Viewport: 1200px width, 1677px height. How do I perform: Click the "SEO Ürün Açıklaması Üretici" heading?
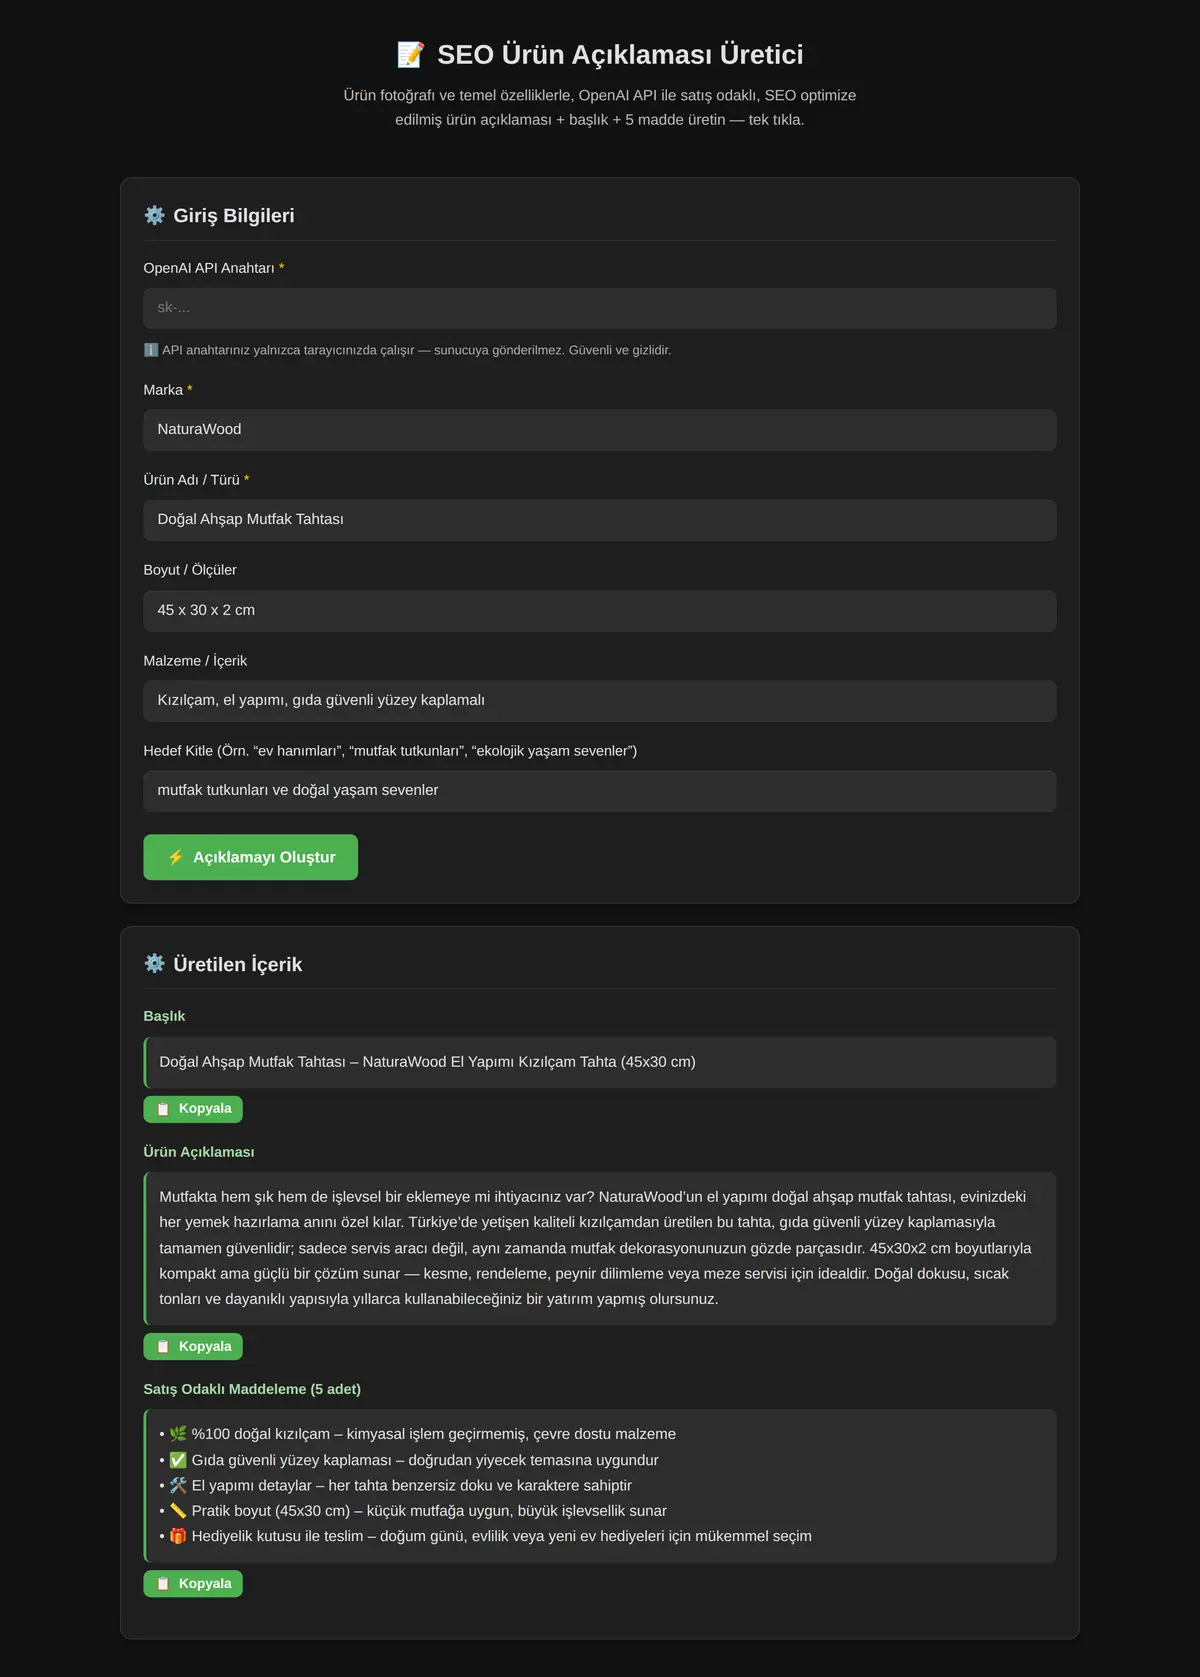click(620, 54)
